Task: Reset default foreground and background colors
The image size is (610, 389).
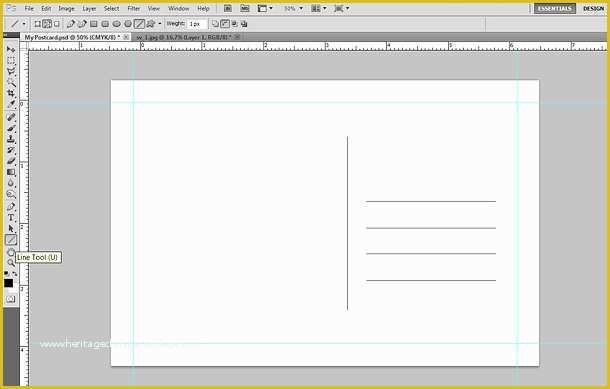Action: coord(6,274)
